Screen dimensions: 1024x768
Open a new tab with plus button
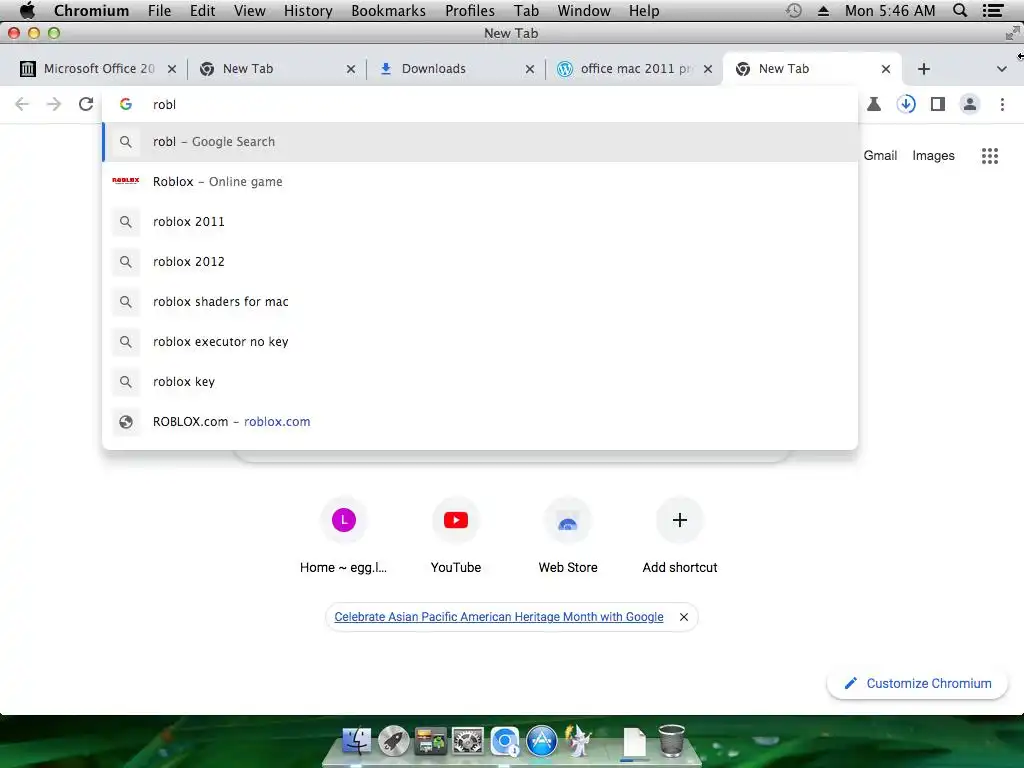coord(923,69)
